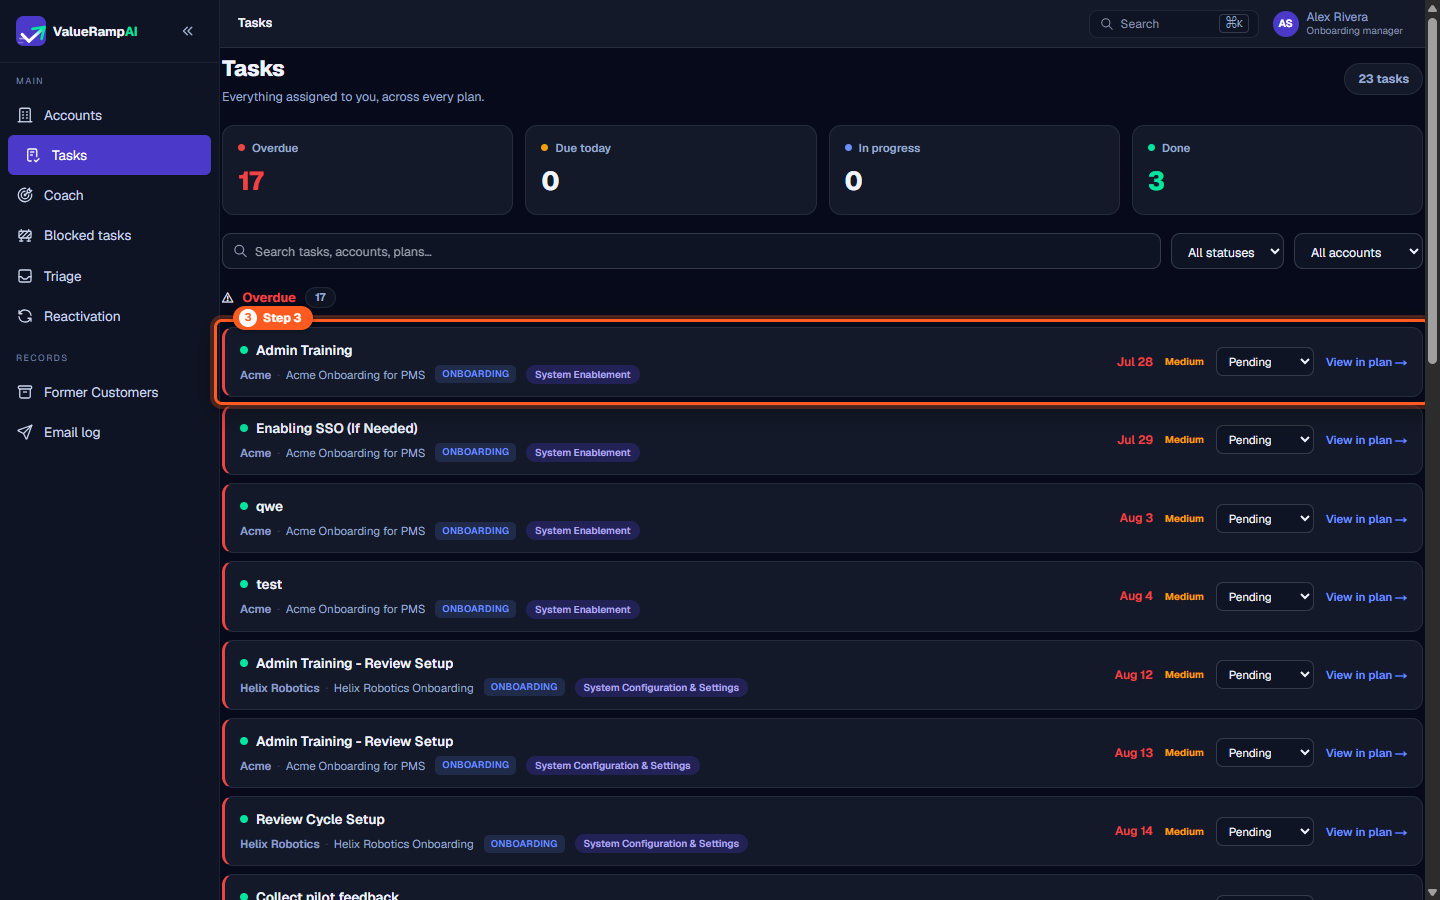
Task: Click the magnifier icon in top search
Action: coord(1107,24)
